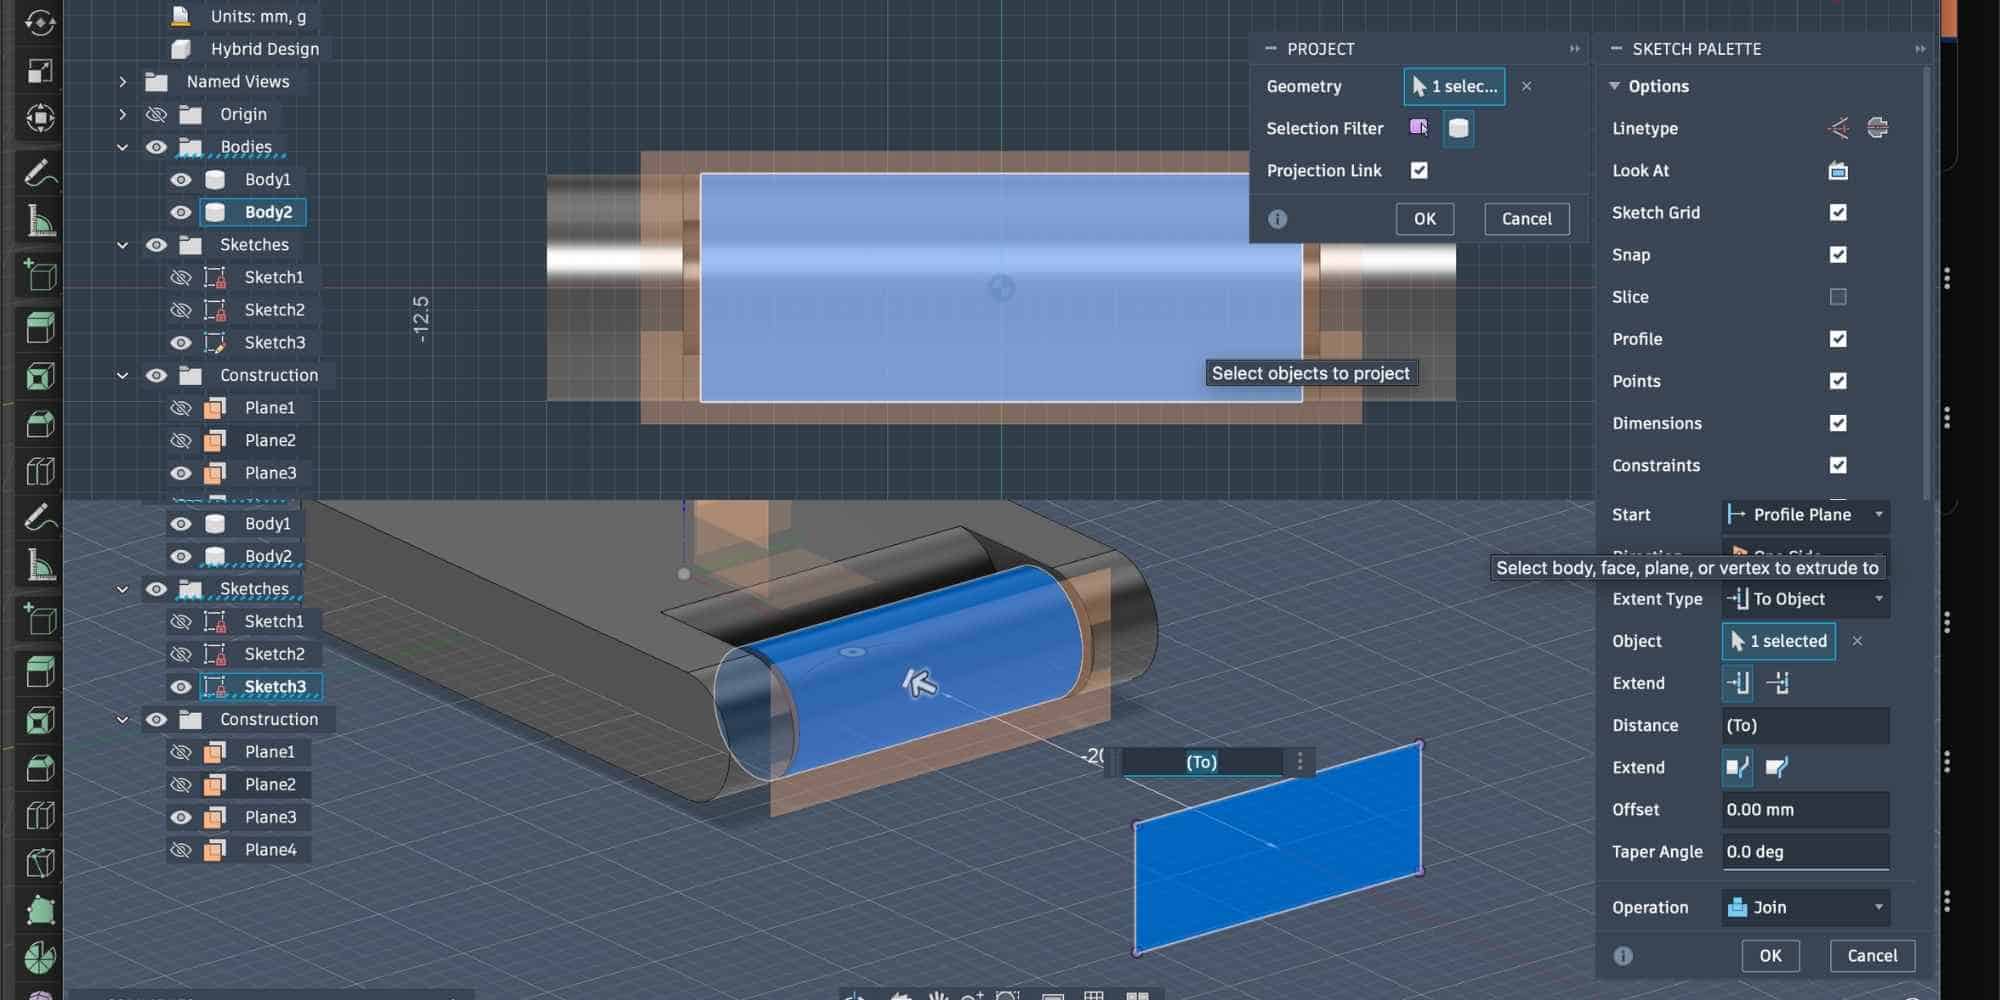Open the Operation dropdown showing Join
The image size is (2000, 1000).
1805,907
